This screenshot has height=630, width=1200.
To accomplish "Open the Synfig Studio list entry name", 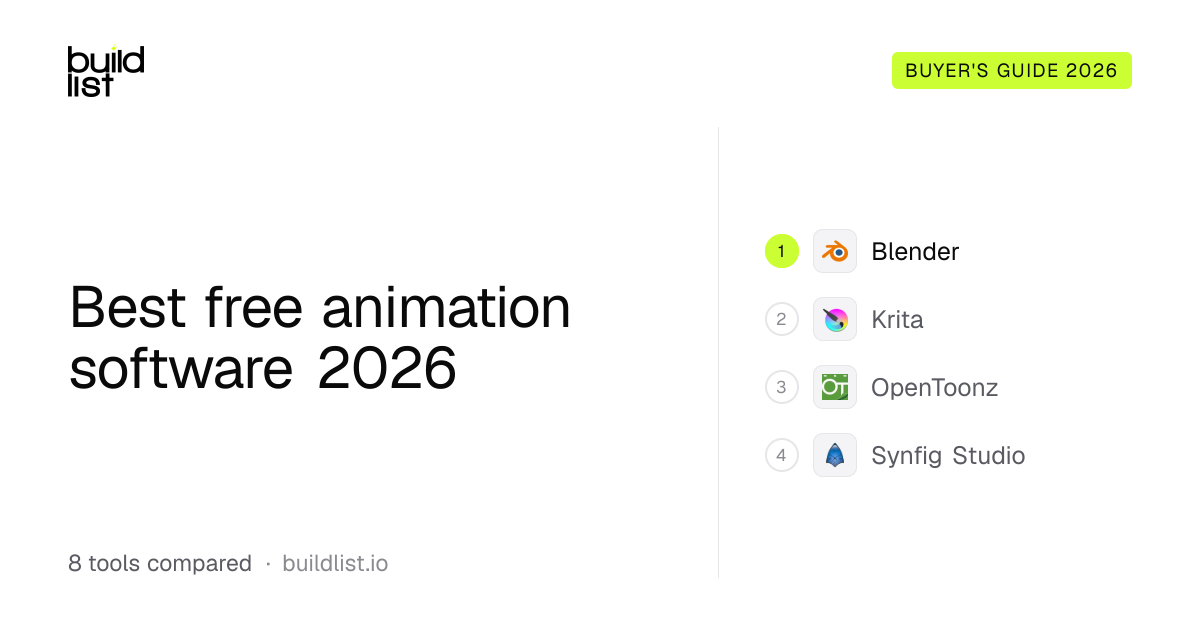I will tap(948, 455).
